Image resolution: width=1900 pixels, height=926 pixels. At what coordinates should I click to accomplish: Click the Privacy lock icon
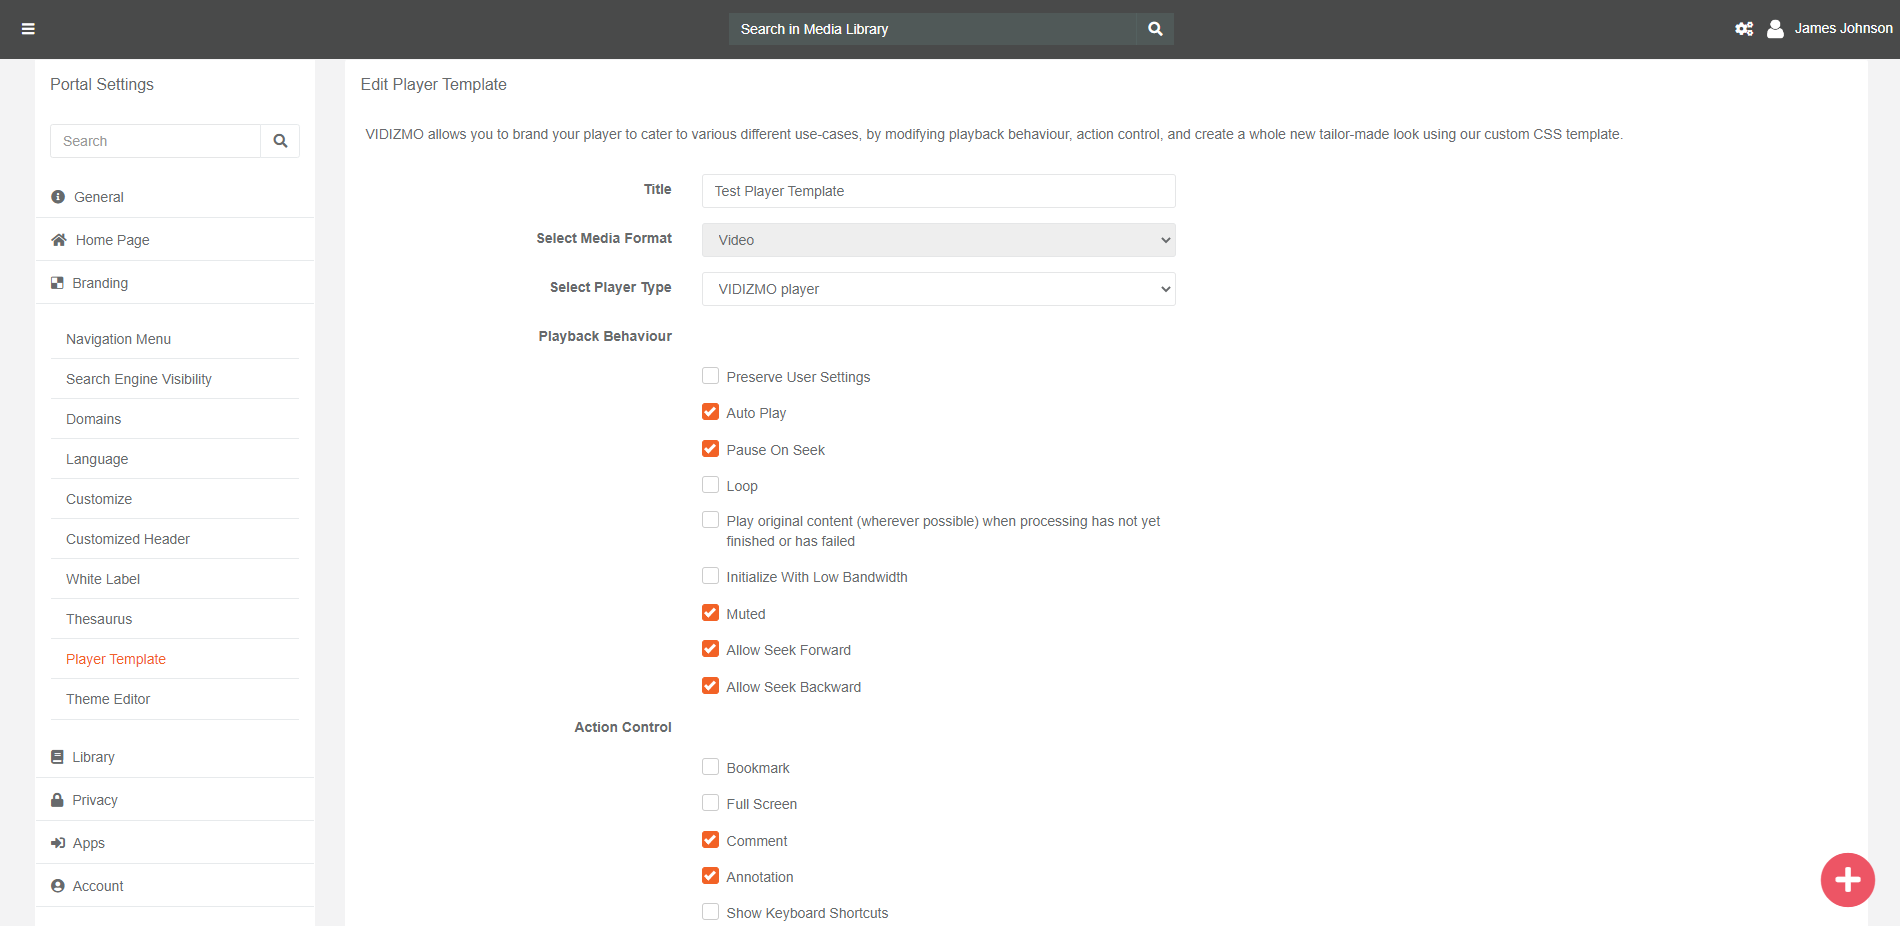point(57,800)
